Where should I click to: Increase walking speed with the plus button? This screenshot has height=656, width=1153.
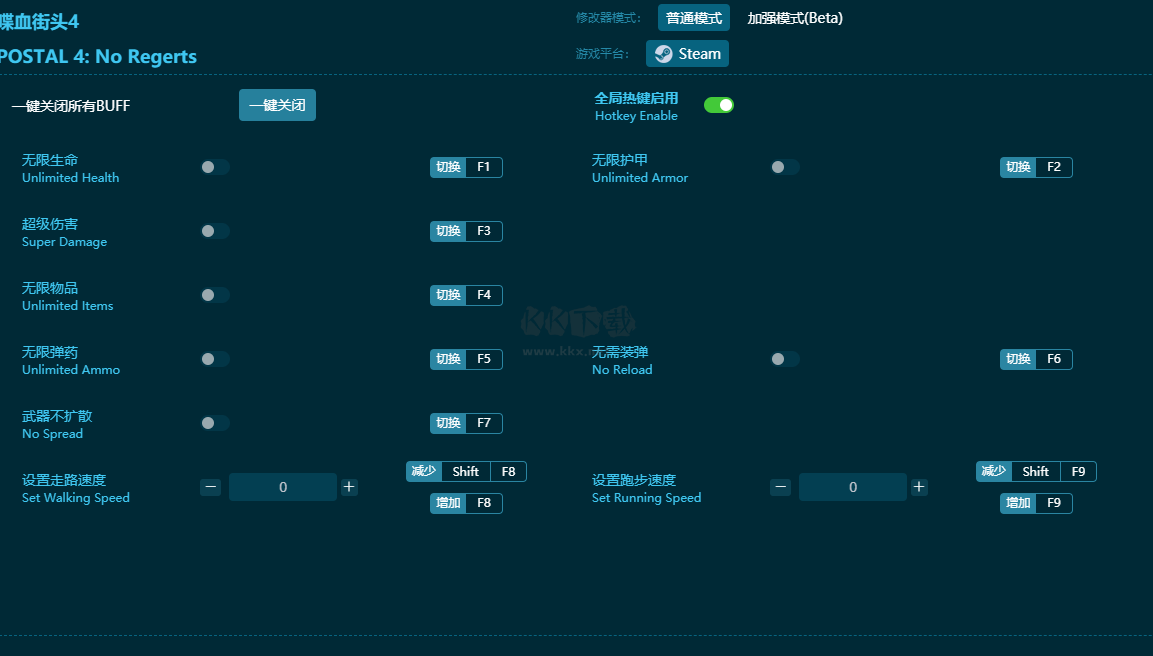tap(349, 487)
